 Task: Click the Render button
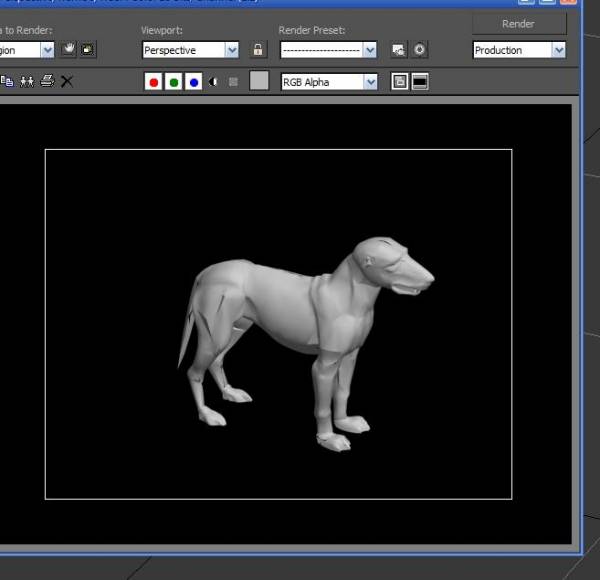point(518,23)
